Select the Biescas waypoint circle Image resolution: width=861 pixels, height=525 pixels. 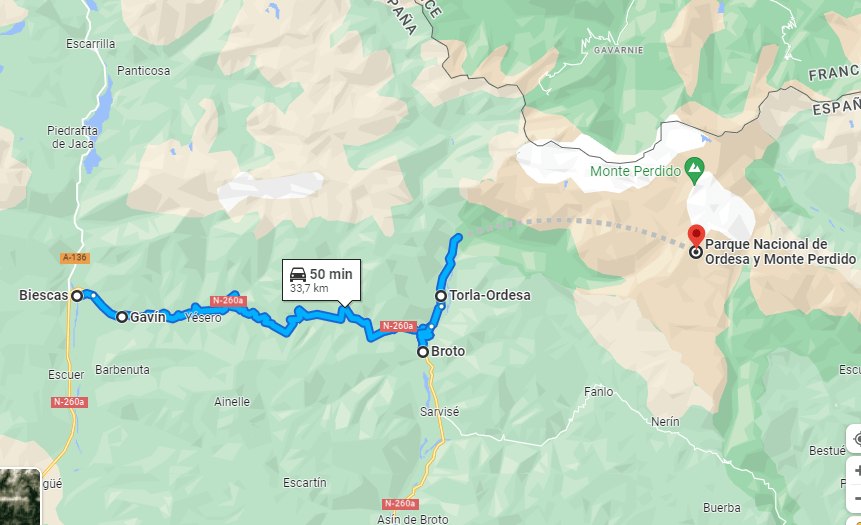click(77, 296)
